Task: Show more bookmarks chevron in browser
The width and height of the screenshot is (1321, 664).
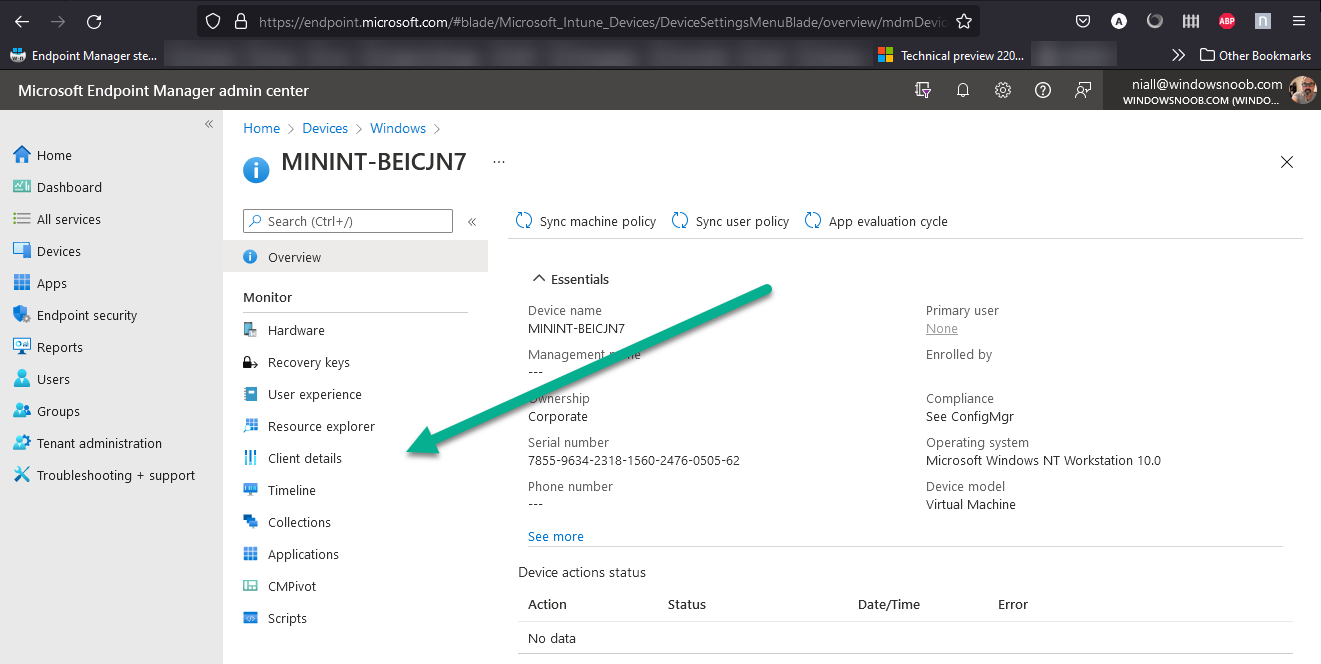Action: (x=1178, y=56)
